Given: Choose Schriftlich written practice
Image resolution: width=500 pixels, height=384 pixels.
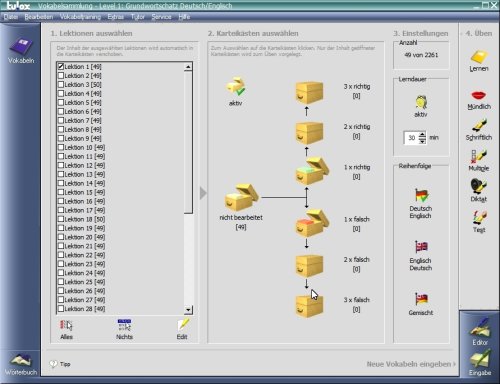Looking at the screenshot, I should pos(479,130).
